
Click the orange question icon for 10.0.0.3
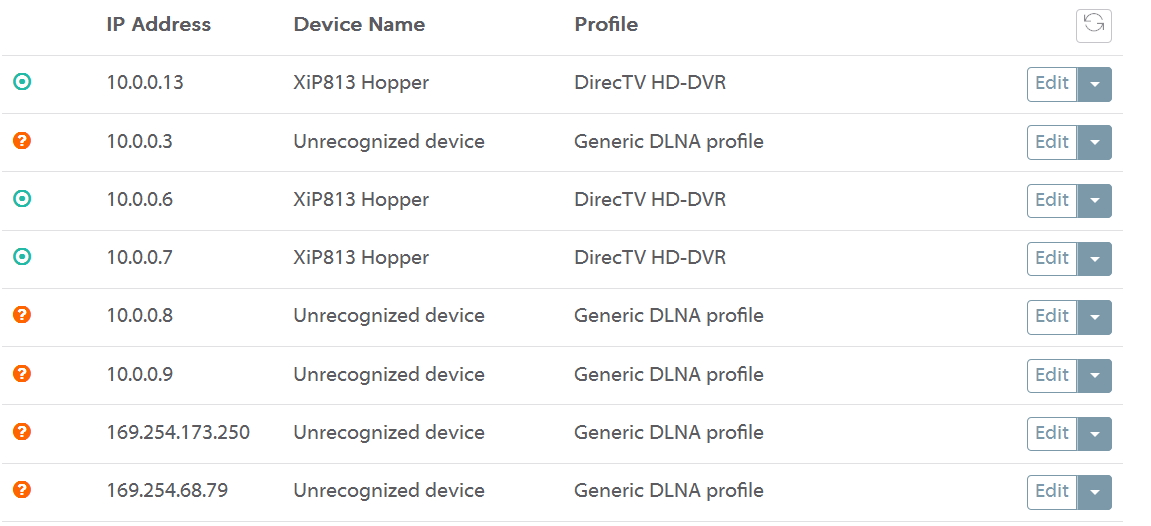pos(22,141)
